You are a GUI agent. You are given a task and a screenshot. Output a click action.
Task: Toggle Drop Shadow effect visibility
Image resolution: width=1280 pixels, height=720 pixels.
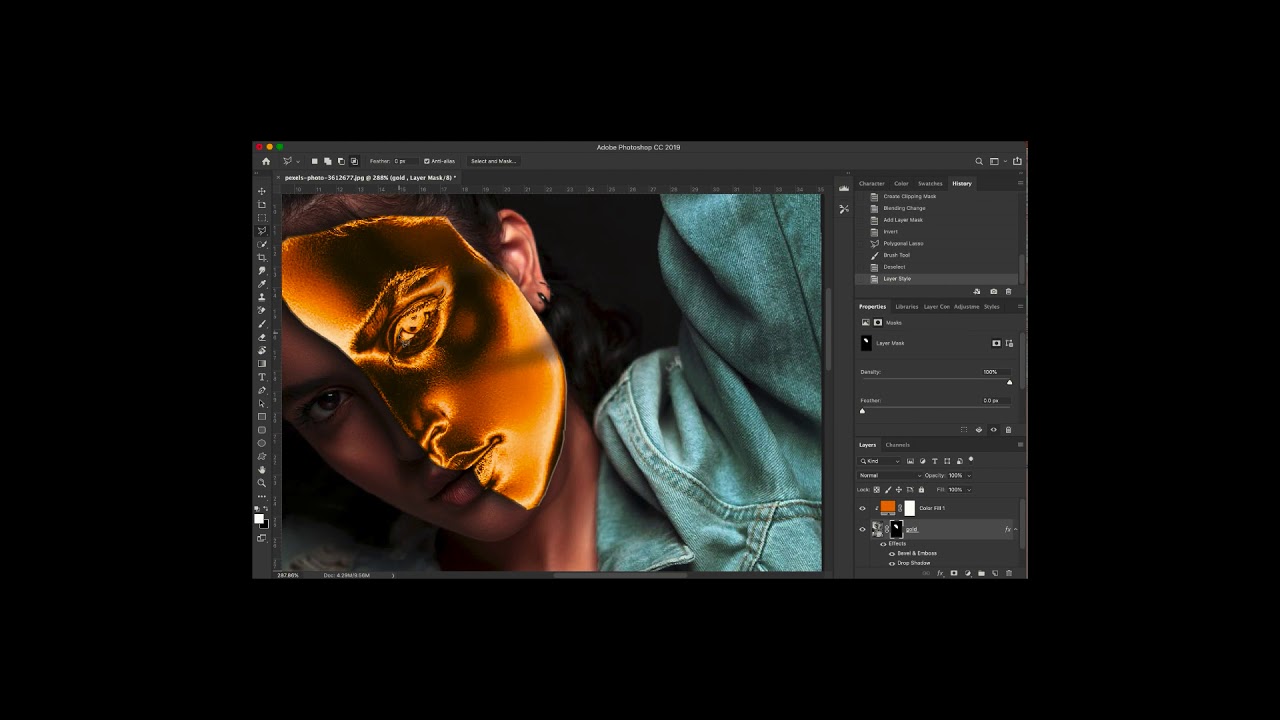click(x=892, y=563)
